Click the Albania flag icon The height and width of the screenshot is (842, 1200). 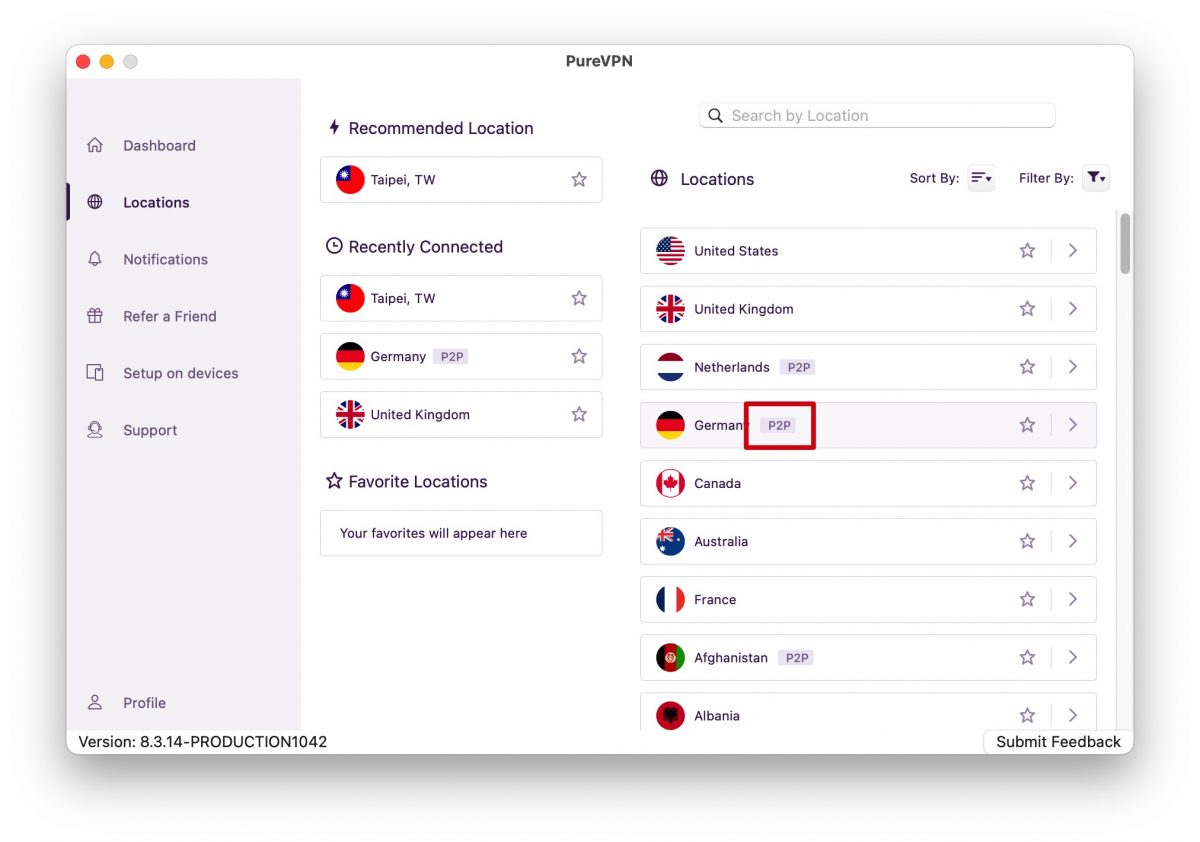[x=670, y=715]
